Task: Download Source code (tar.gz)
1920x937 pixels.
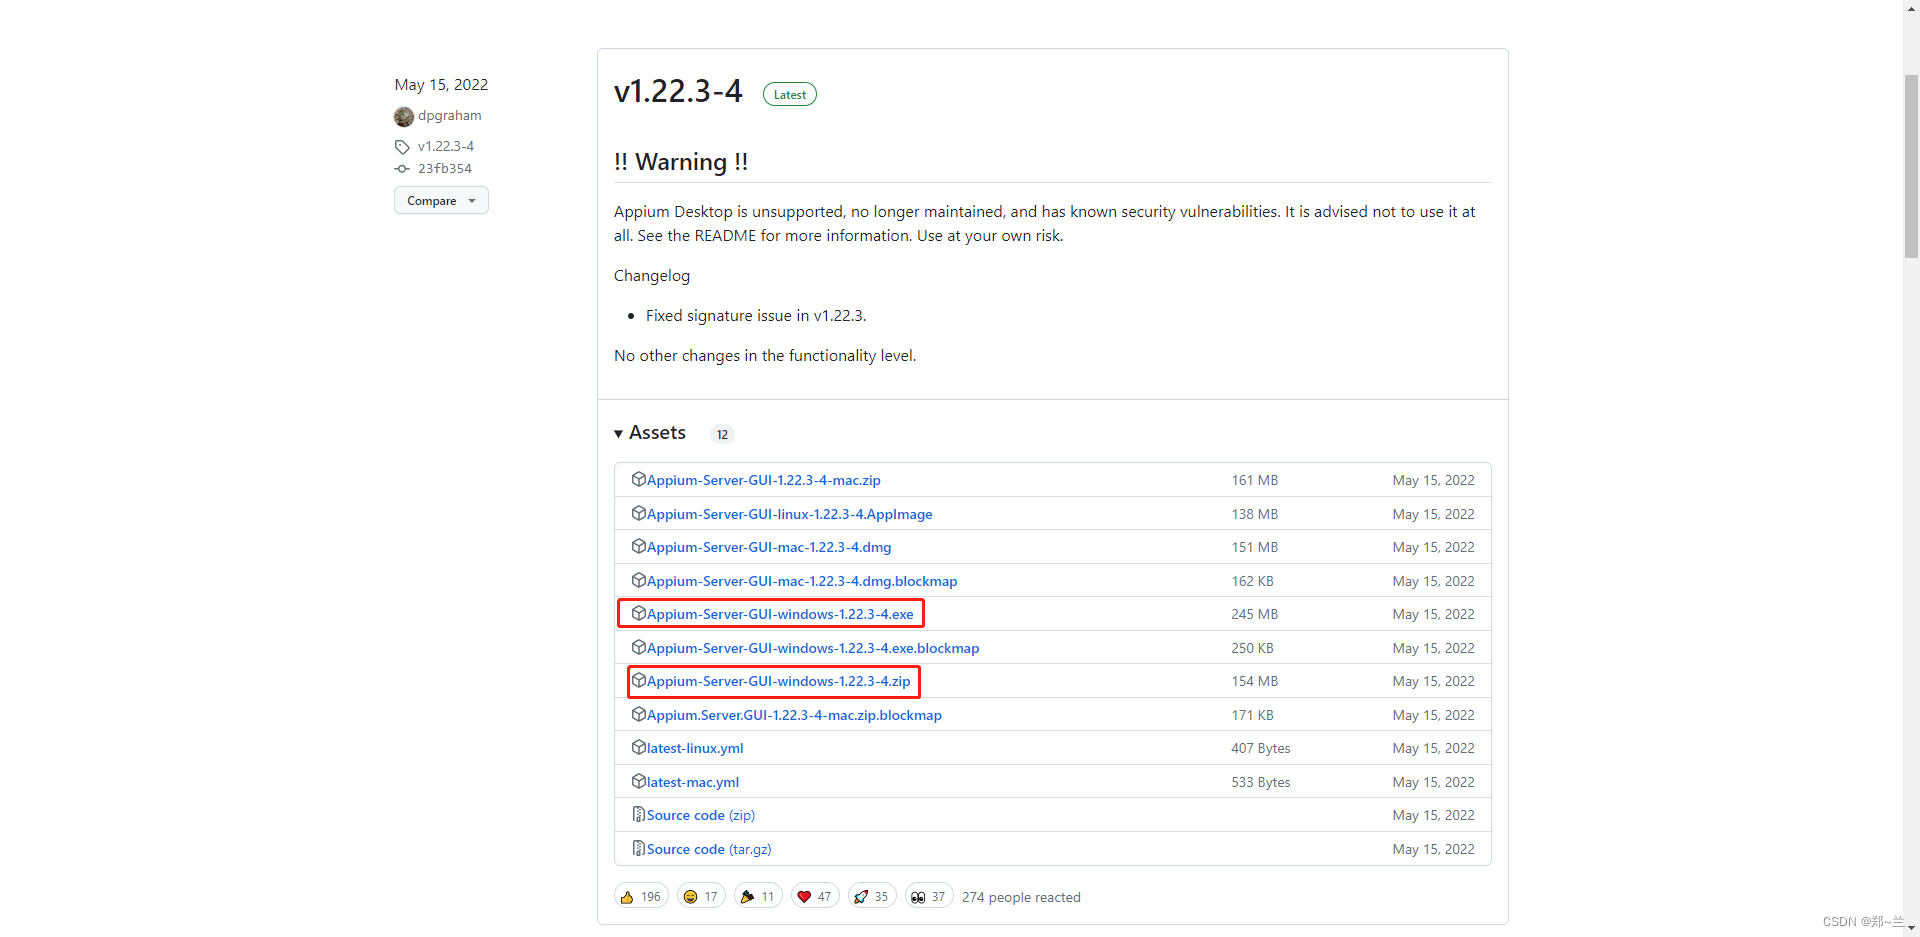Action: click(709, 850)
